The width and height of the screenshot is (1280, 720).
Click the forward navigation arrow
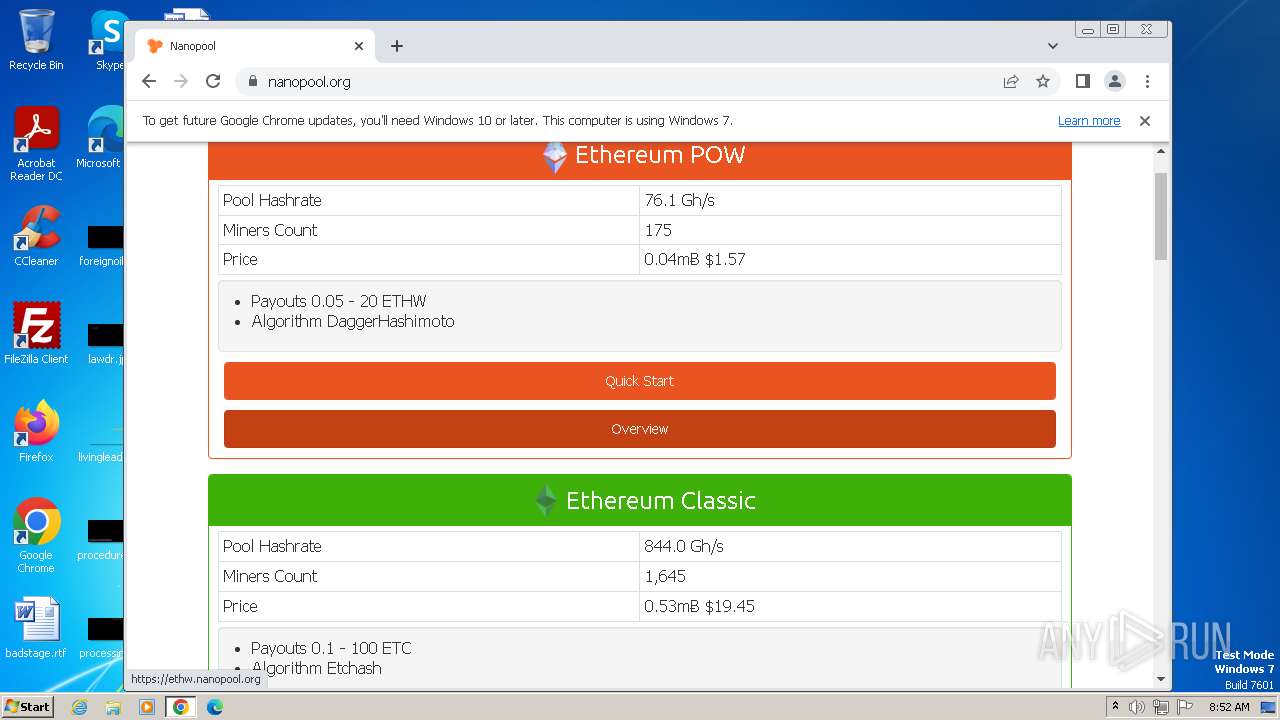tap(181, 81)
